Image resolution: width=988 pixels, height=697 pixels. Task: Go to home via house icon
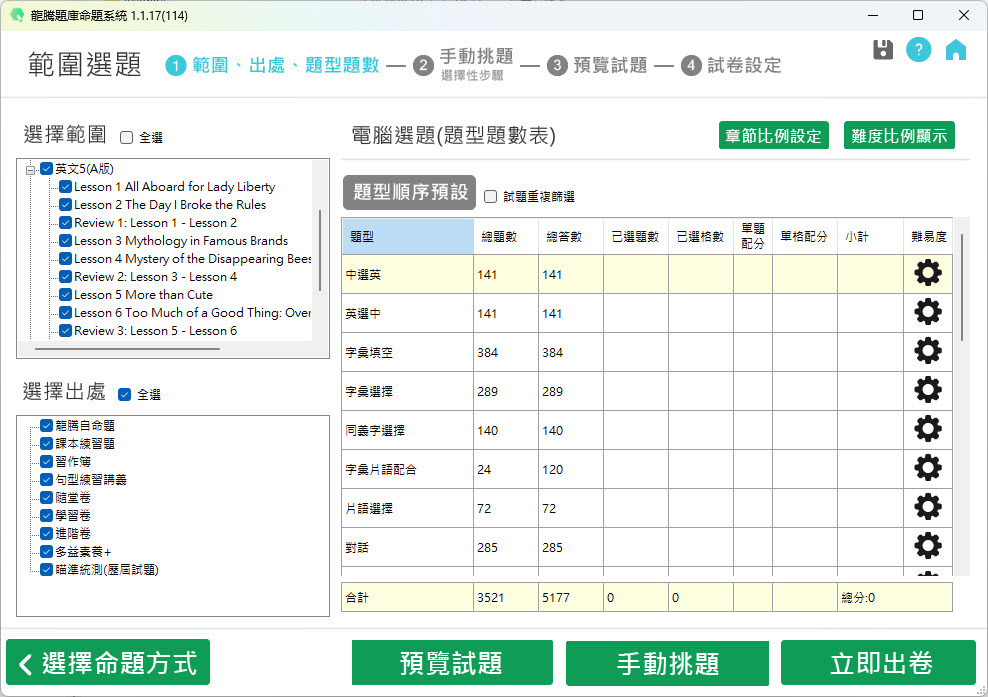point(955,50)
